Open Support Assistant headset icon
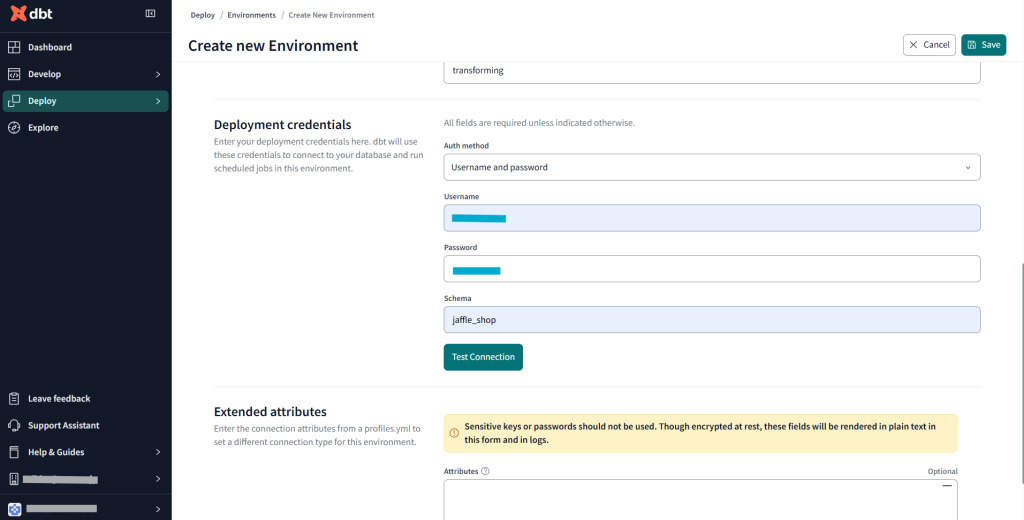Image resolution: width=1024 pixels, height=520 pixels. [x=14, y=425]
